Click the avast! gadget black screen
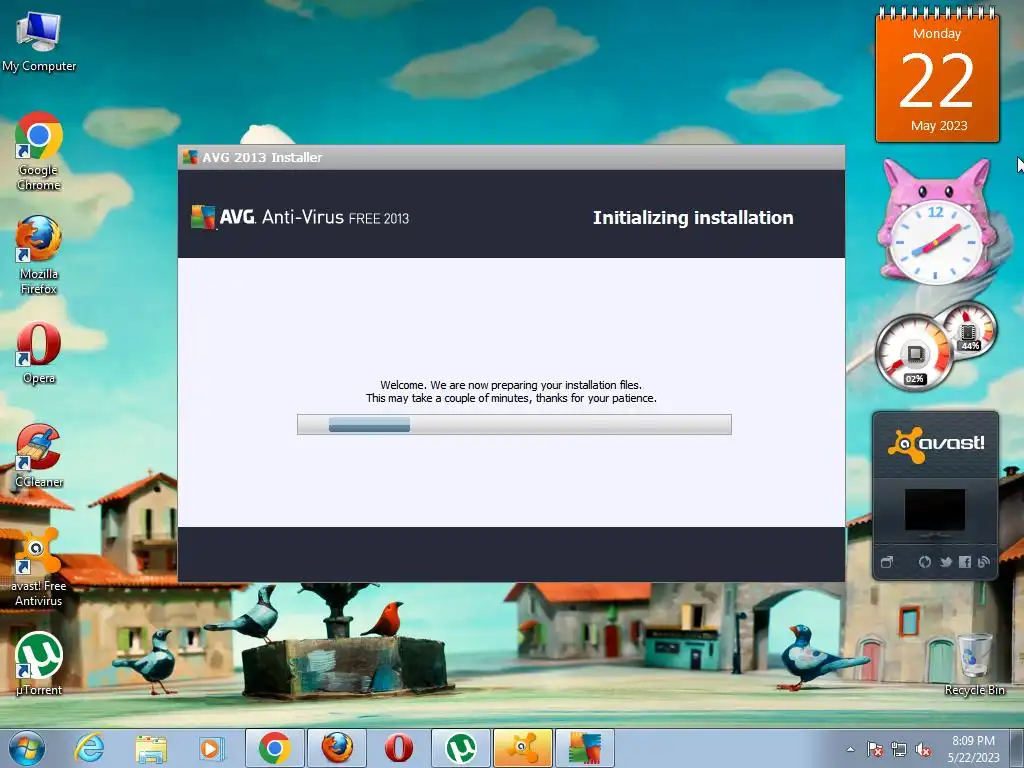Screen dimensions: 1024x768 coord(935,510)
